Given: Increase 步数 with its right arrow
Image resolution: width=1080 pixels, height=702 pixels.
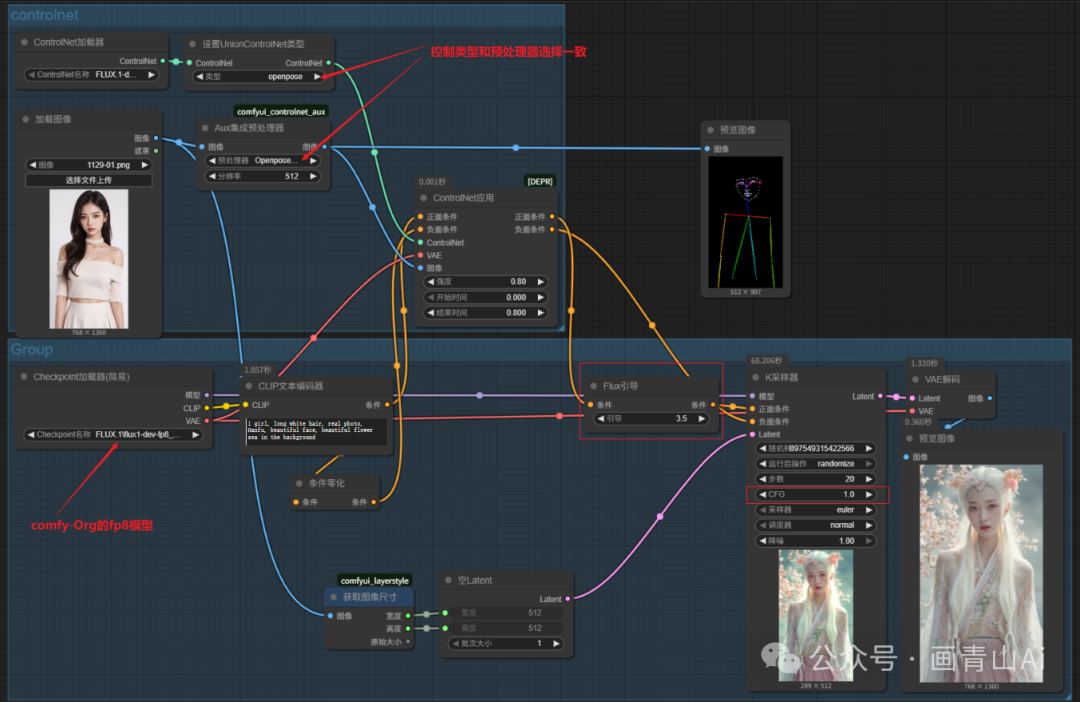Looking at the screenshot, I should 869,479.
